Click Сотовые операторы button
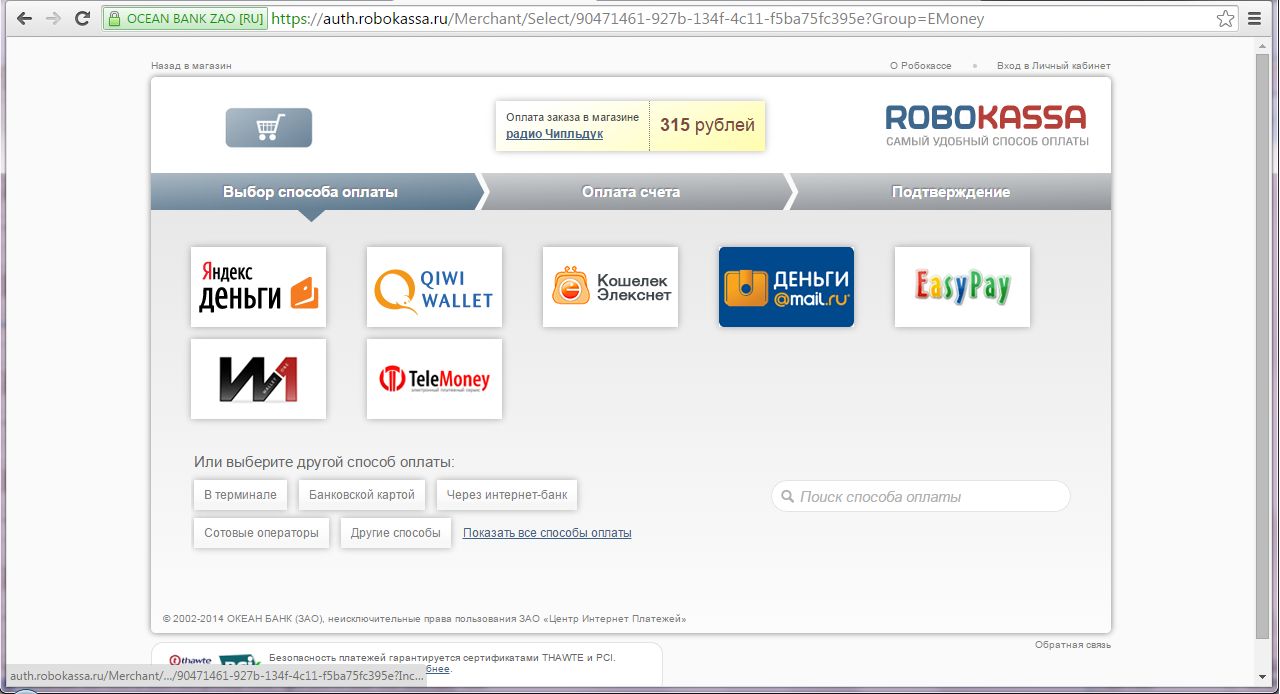The image size is (1280, 694). tap(261, 533)
